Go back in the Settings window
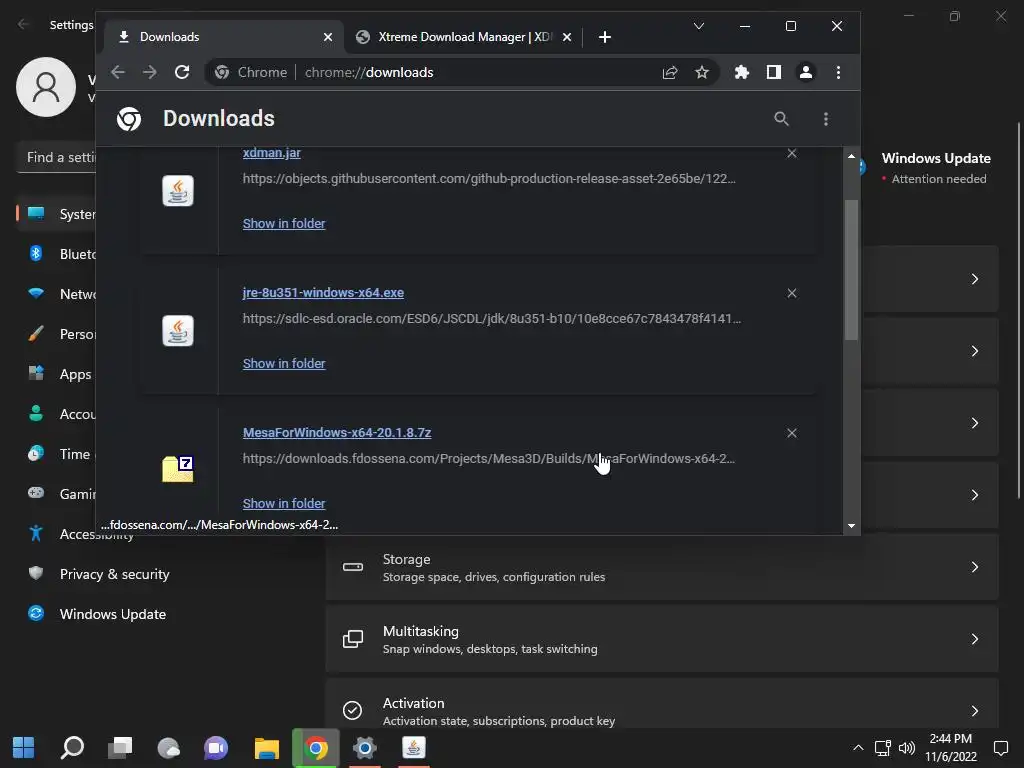The width and height of the screenshot is (1024, 768). pyautogui.click(x=24, y=25)
